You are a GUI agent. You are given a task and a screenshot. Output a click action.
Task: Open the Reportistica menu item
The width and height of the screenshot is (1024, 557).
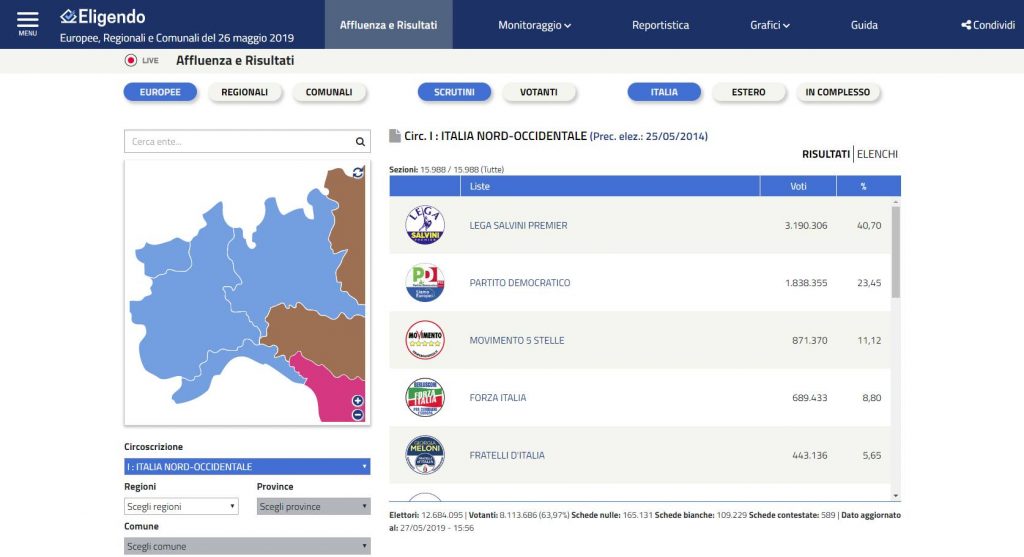[660, 25]
